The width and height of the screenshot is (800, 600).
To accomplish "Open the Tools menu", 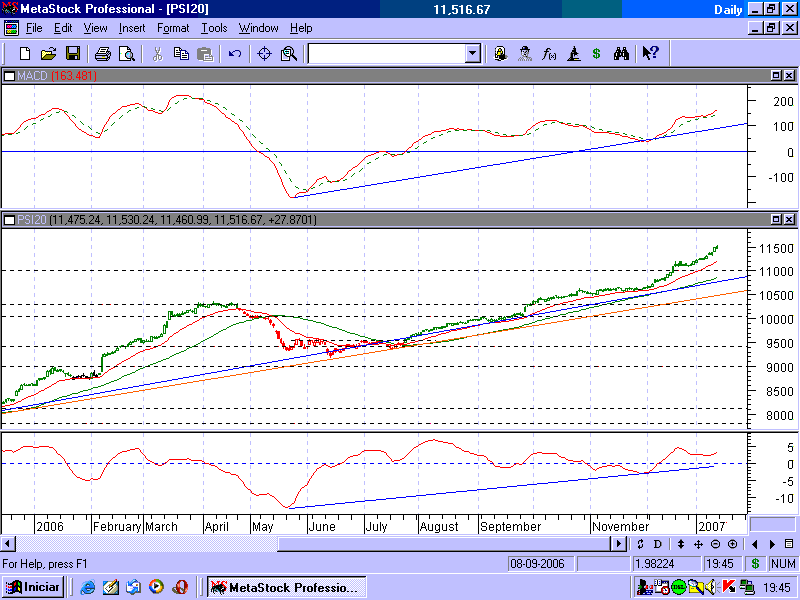I will [x=214, y=28].
